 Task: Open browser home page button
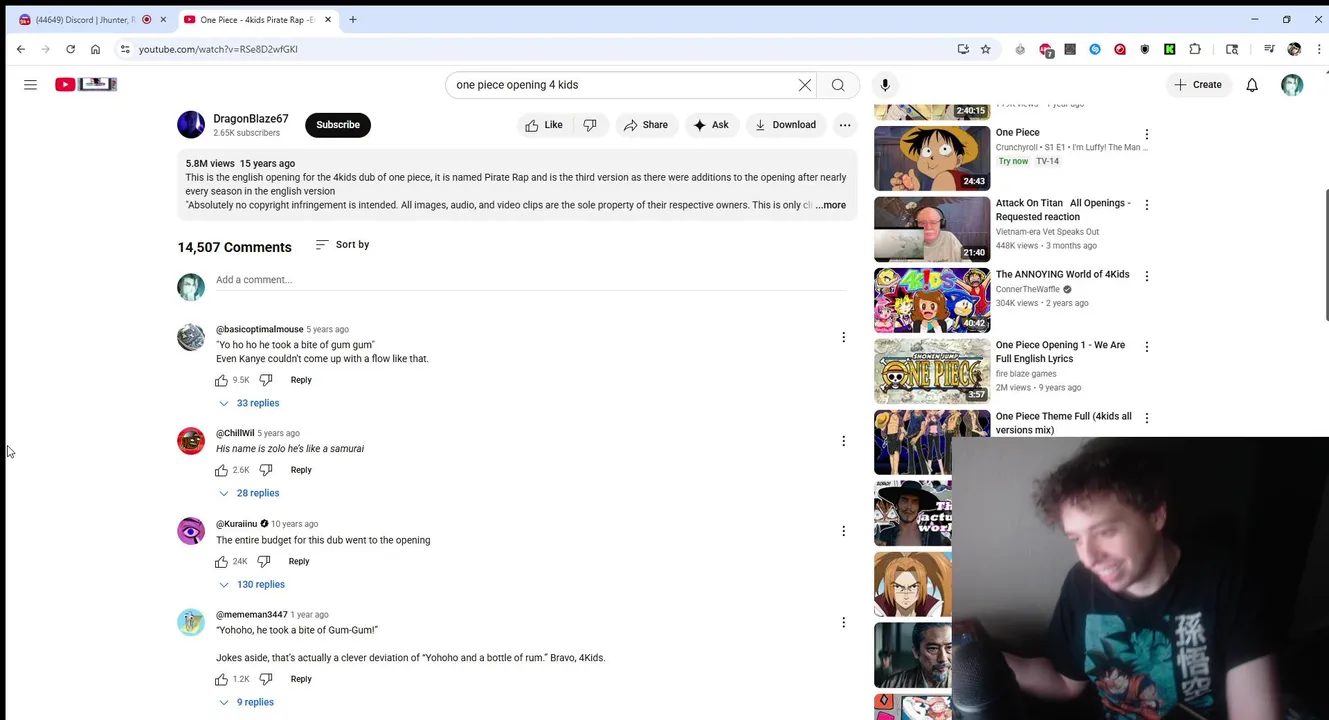tap(95, 49)
